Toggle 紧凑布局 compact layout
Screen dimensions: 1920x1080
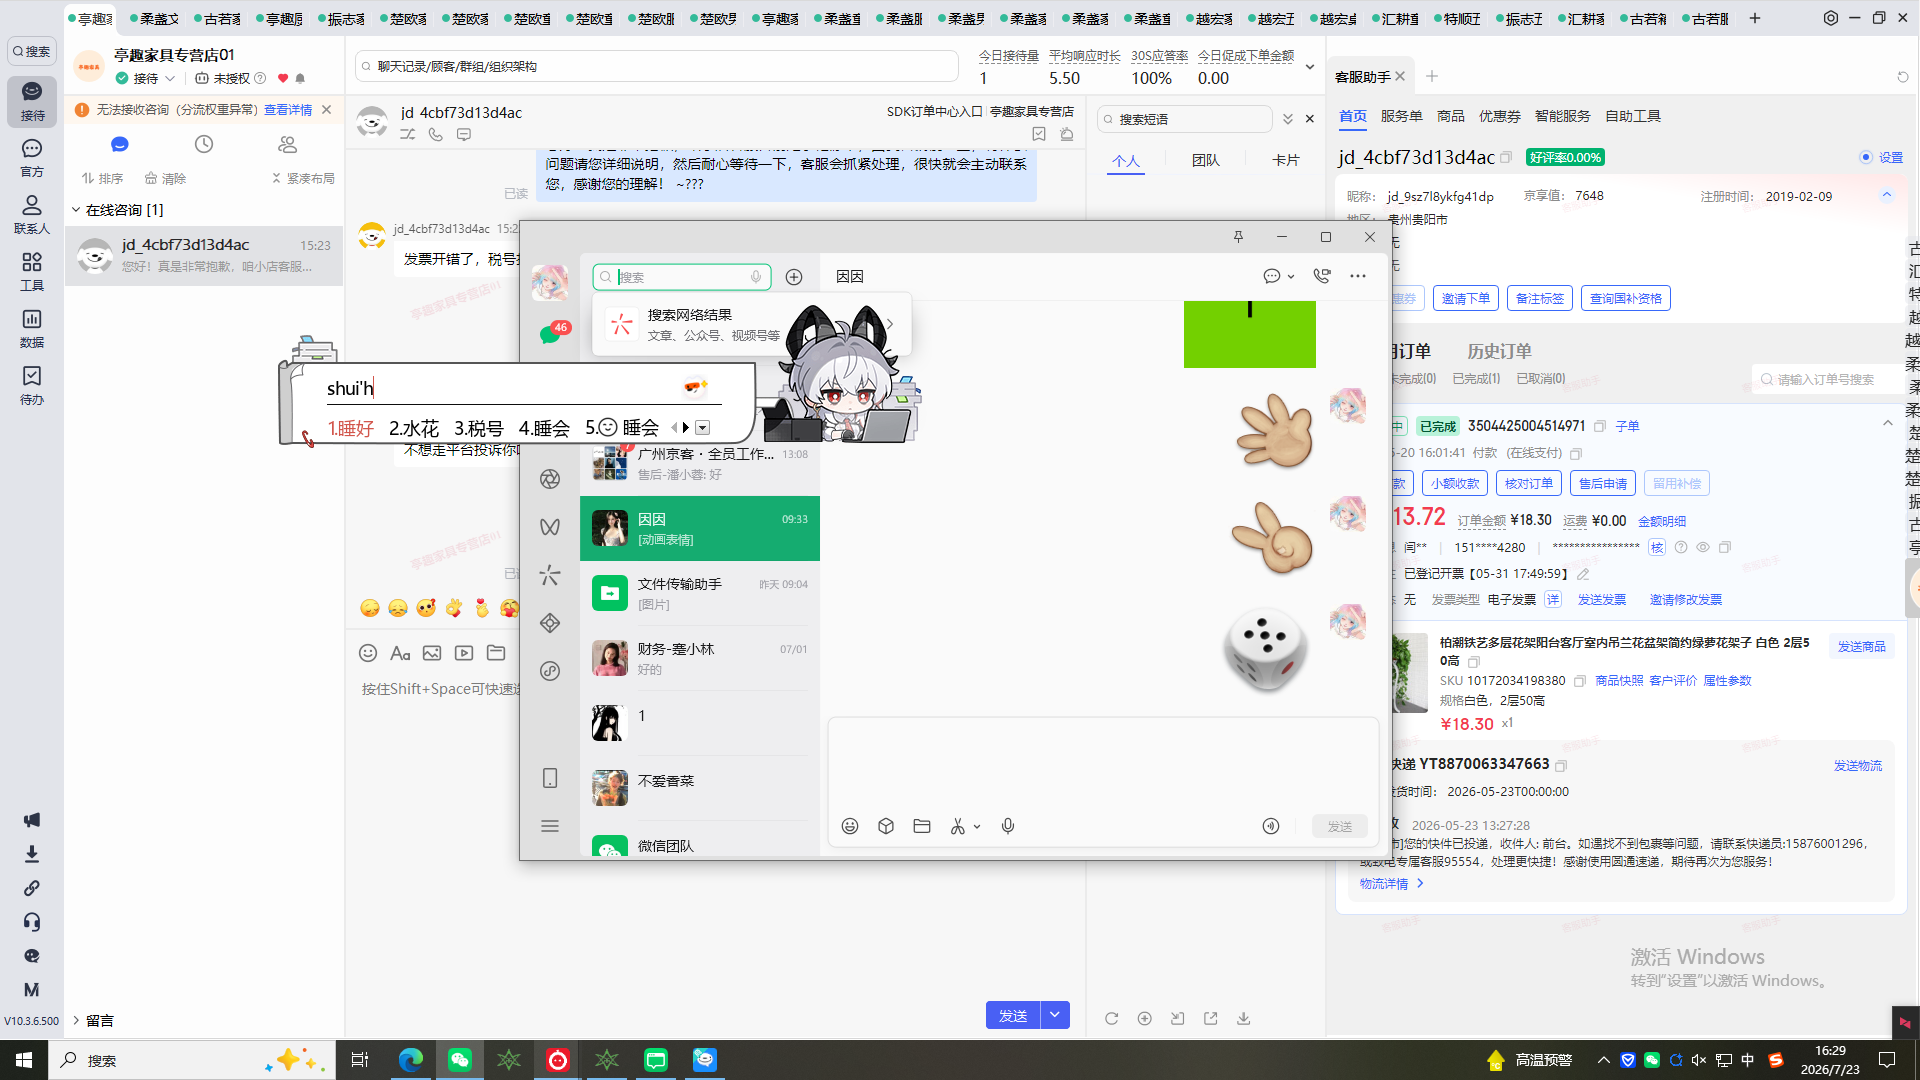(304, 179)
